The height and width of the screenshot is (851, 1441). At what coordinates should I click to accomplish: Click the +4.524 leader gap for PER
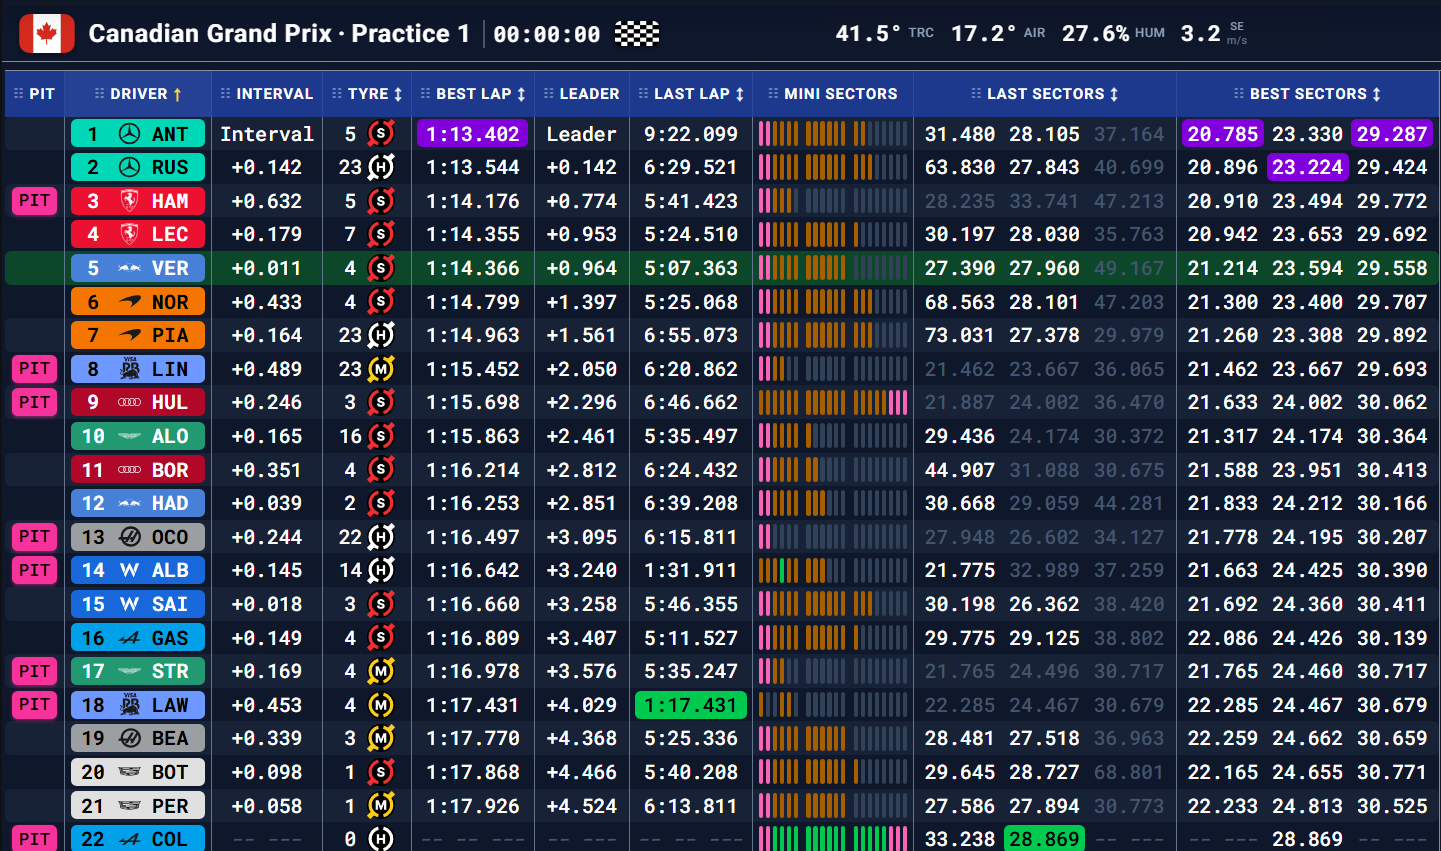coord(582,806)
